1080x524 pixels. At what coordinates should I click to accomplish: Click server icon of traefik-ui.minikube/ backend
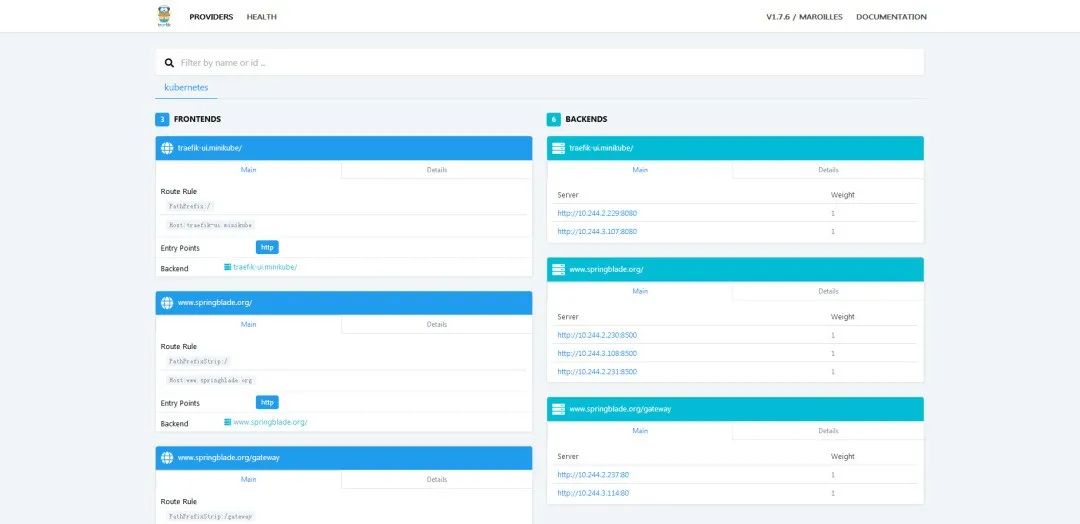(558, 148)
